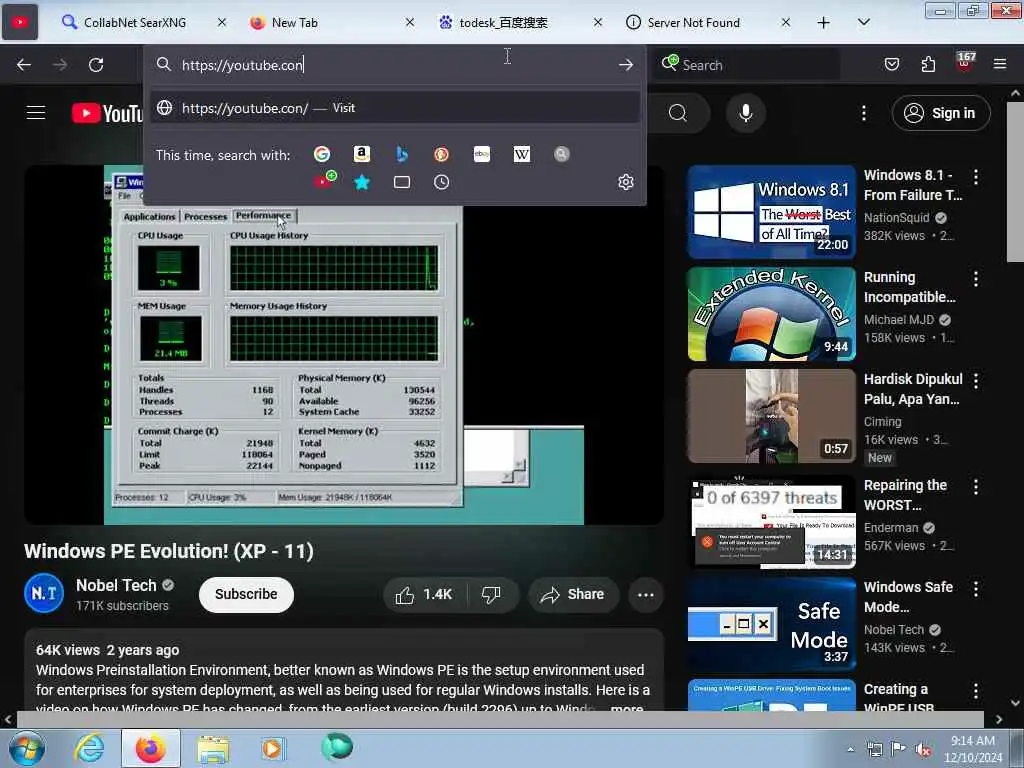Open options for Repairing the WORST video
Screen dimensions: 1024x768
pos(976,487)
